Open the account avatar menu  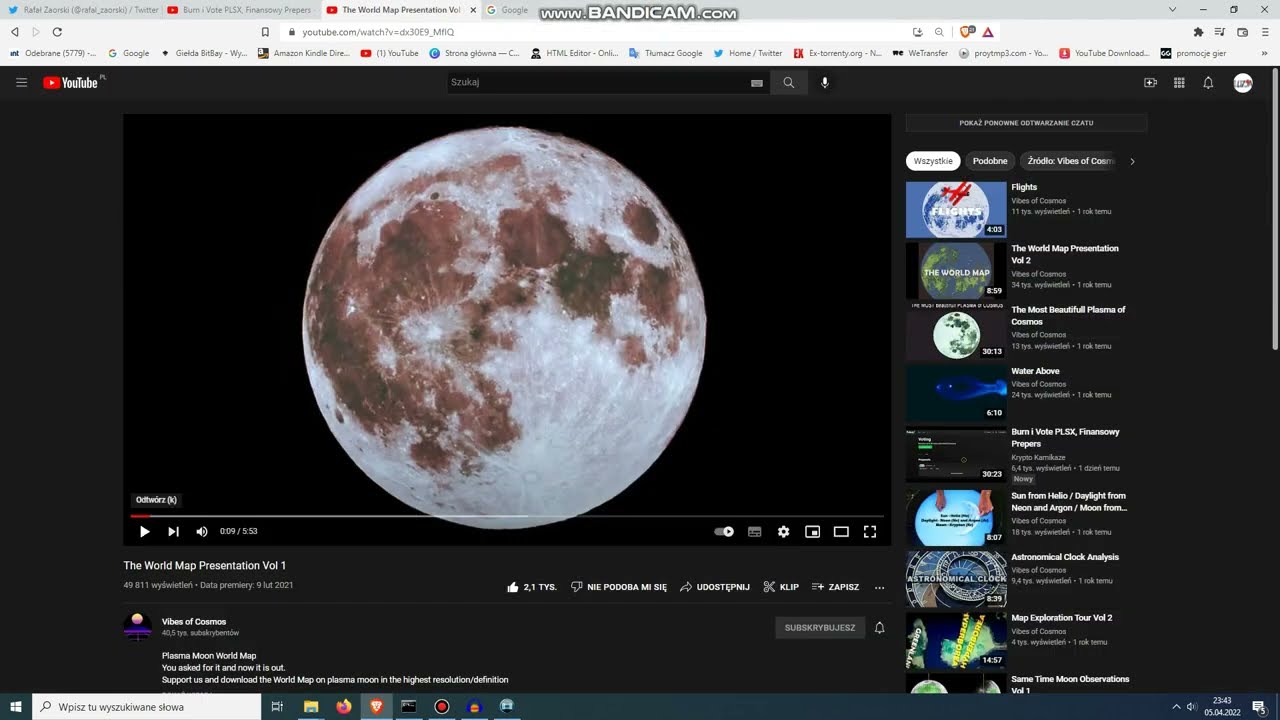(x=1243, y=83)
